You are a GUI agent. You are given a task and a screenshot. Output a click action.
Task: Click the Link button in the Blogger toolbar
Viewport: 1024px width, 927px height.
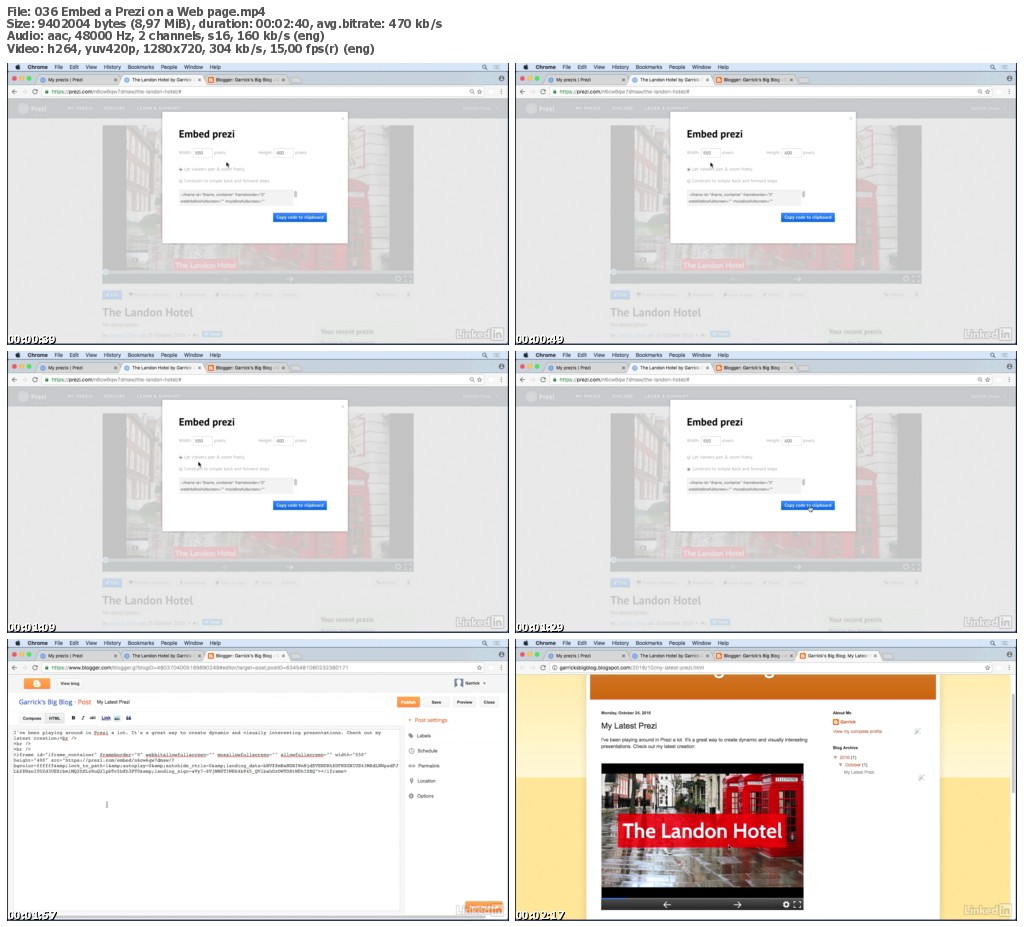click(106, 718)
